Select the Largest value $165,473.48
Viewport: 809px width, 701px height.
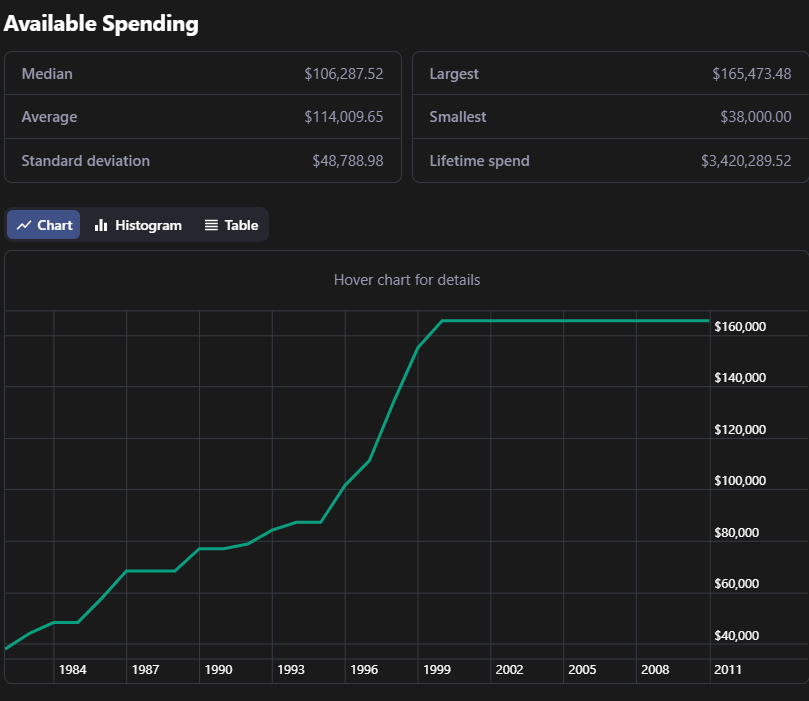[751, 74]
